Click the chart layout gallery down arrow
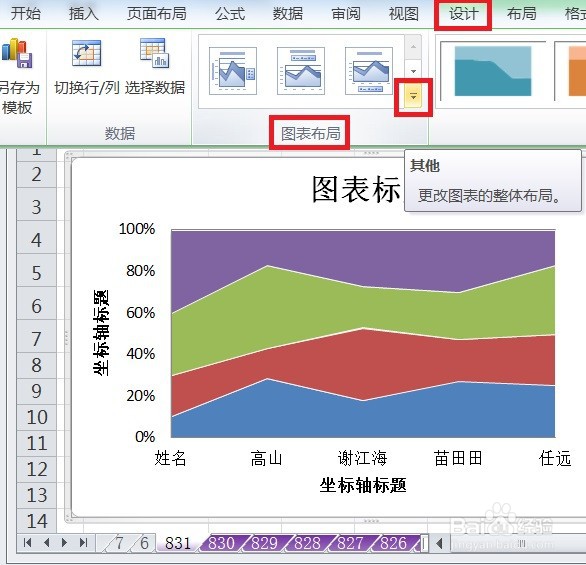586x565 pixels. coord(413,71)
